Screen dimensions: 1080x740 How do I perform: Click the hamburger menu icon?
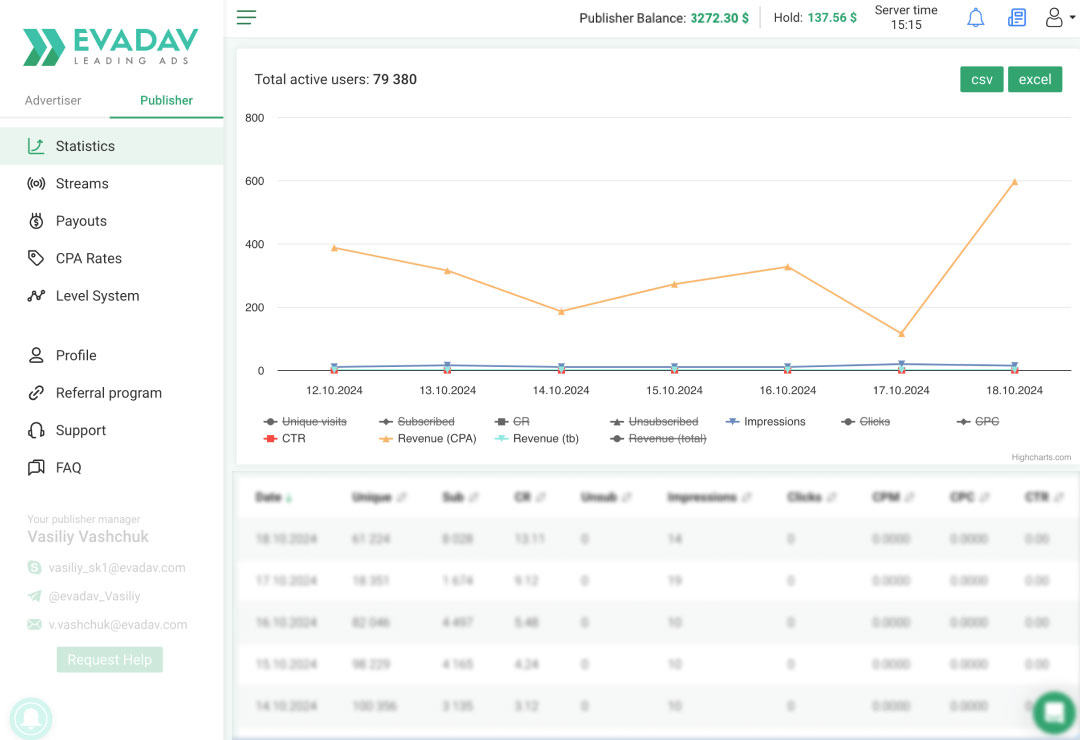246,17
